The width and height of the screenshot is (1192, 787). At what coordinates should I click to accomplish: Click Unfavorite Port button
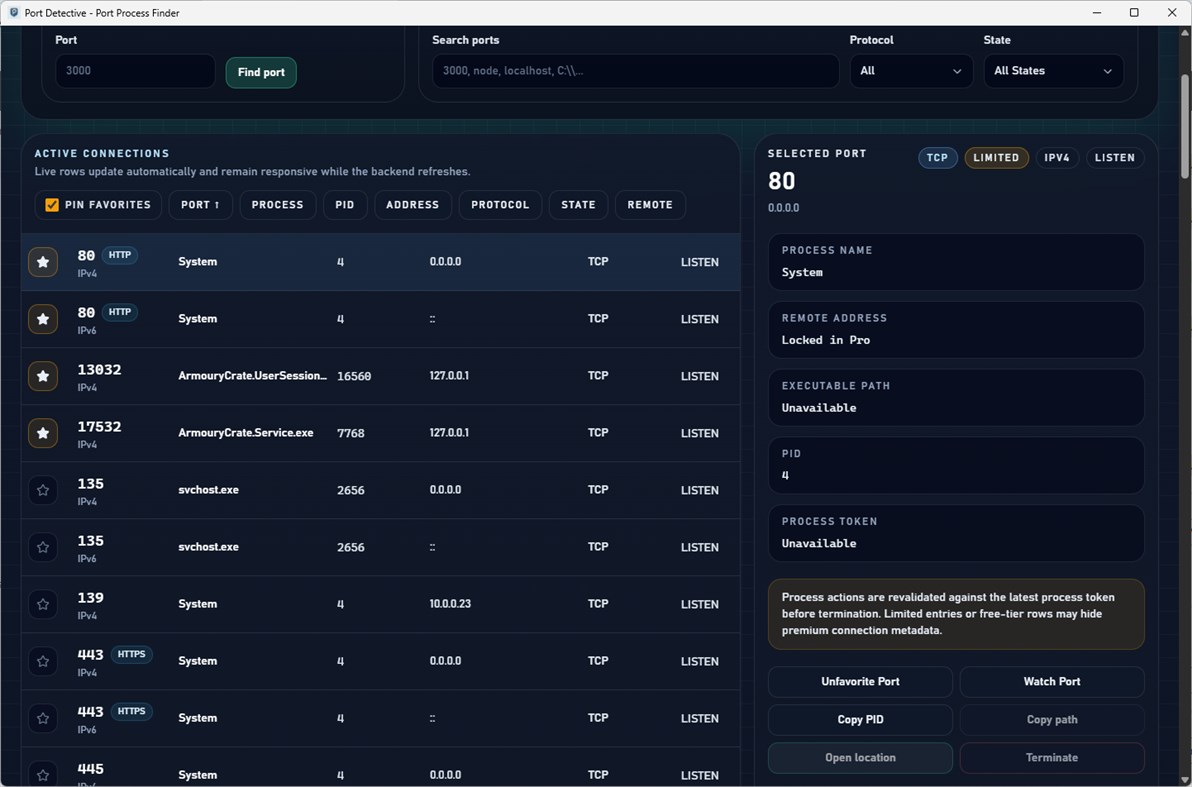pos(860,681)
